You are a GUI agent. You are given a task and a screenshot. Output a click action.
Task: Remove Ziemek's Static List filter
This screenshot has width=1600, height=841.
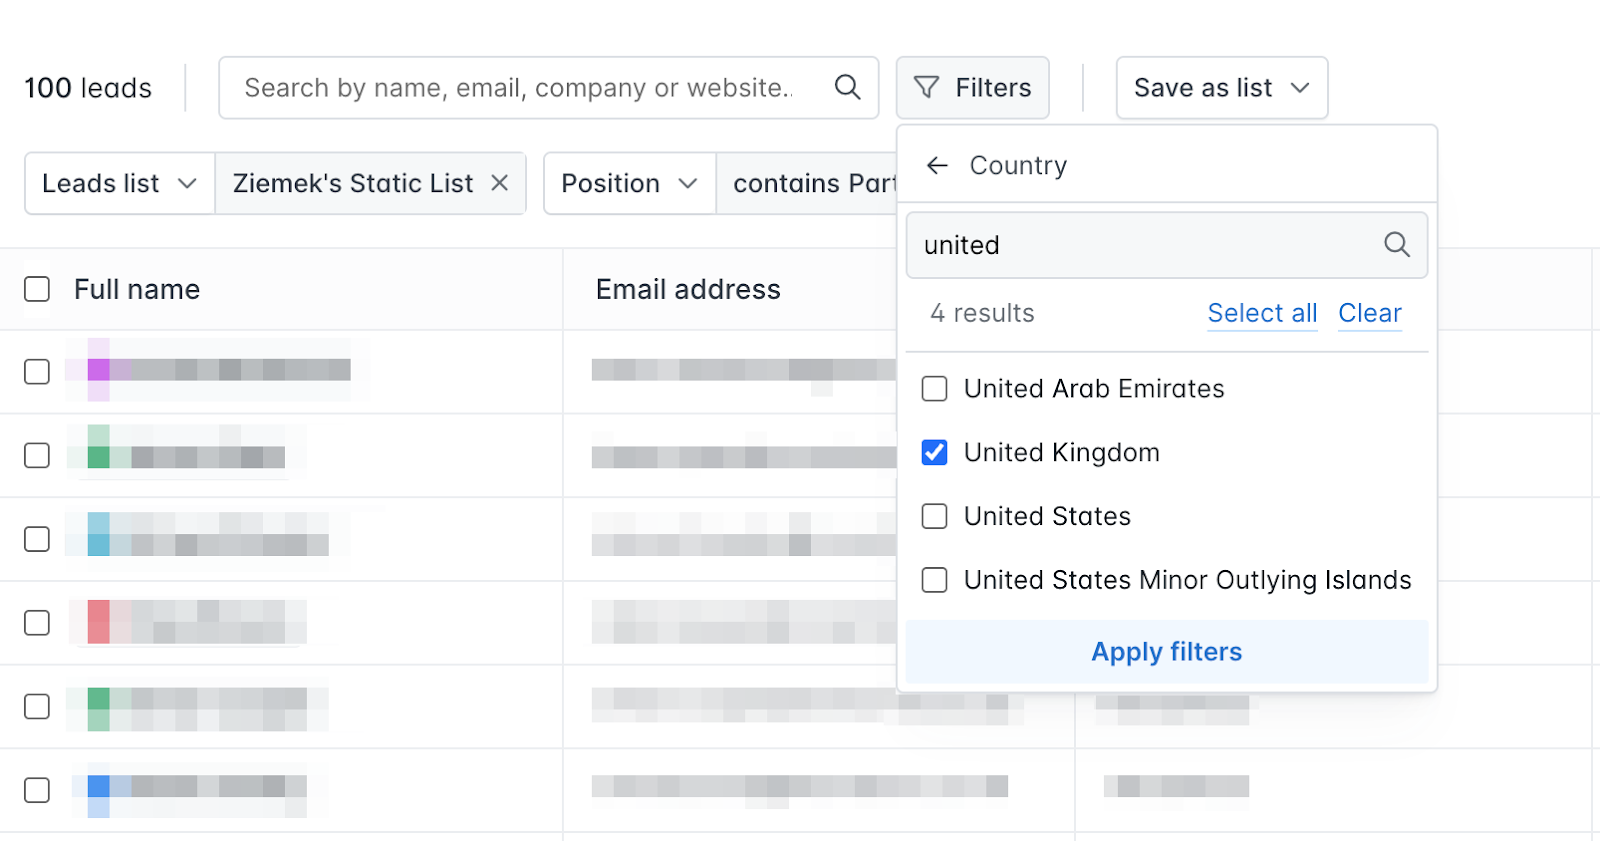point(500,183)
